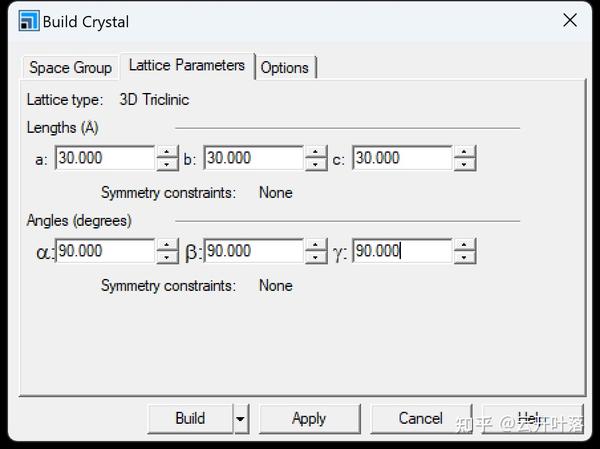Click the length a input field
Viewport: 600px width, 449px height.
(x=104, y=158)
